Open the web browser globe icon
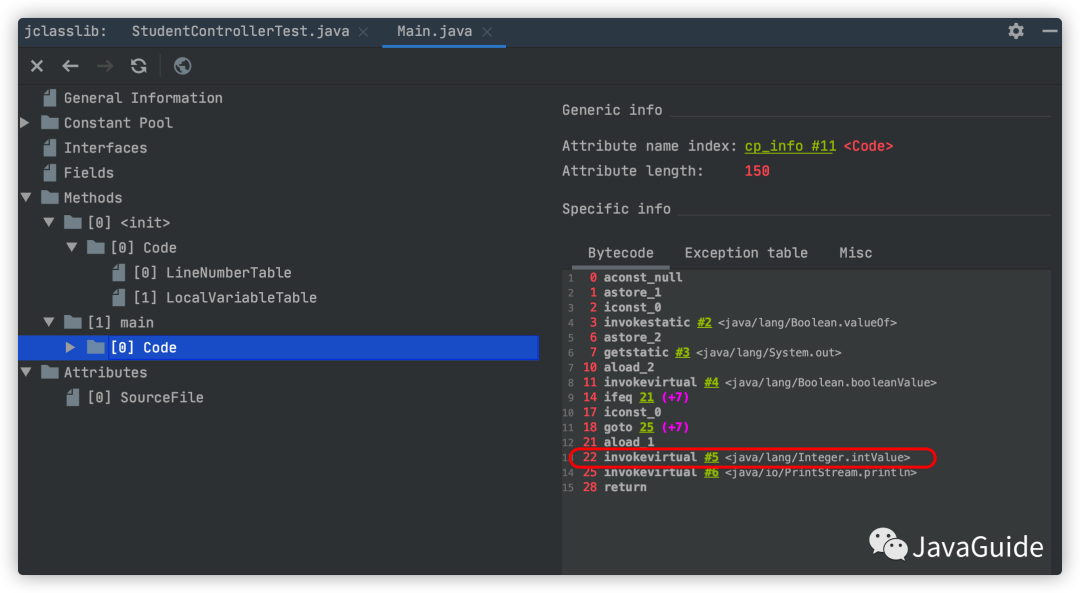 (x=183, y=66)
